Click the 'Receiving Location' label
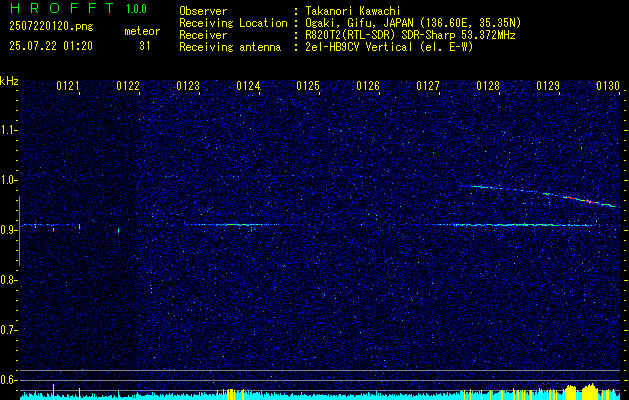Image resolution: width=629 pixels, height=400 pixels. pyautogui.click(x=233, y=23)
